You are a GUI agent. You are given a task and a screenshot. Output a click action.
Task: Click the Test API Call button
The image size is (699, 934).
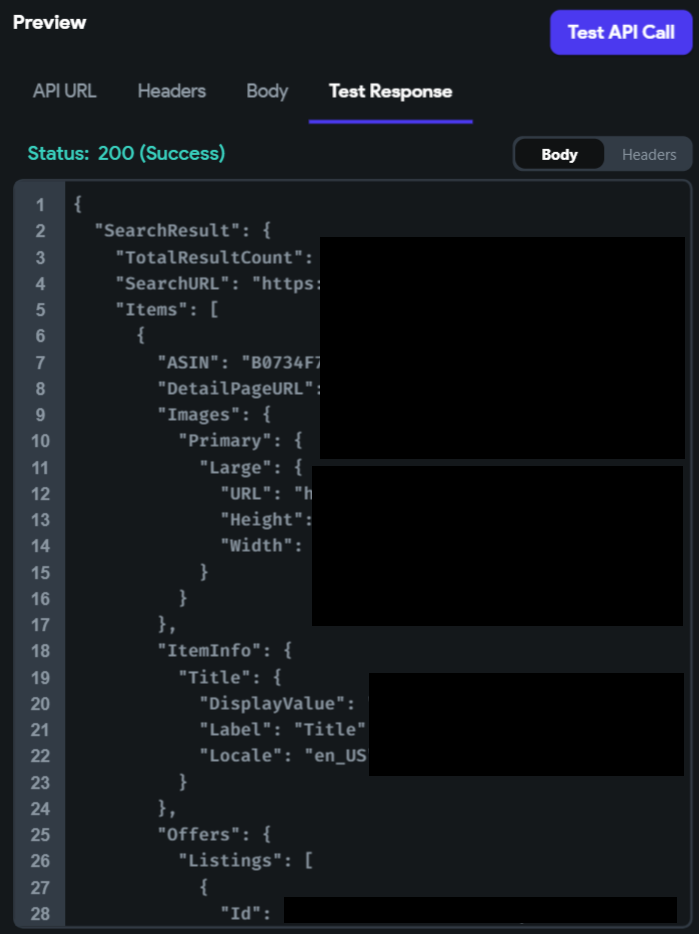(620, 32)
